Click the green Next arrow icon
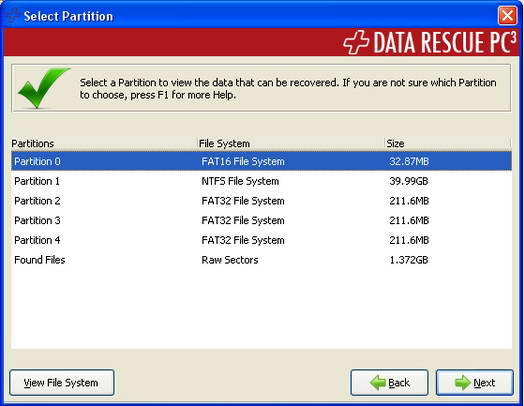The width and height of the screenshot is (524, 406). click(x=463, y=382)
